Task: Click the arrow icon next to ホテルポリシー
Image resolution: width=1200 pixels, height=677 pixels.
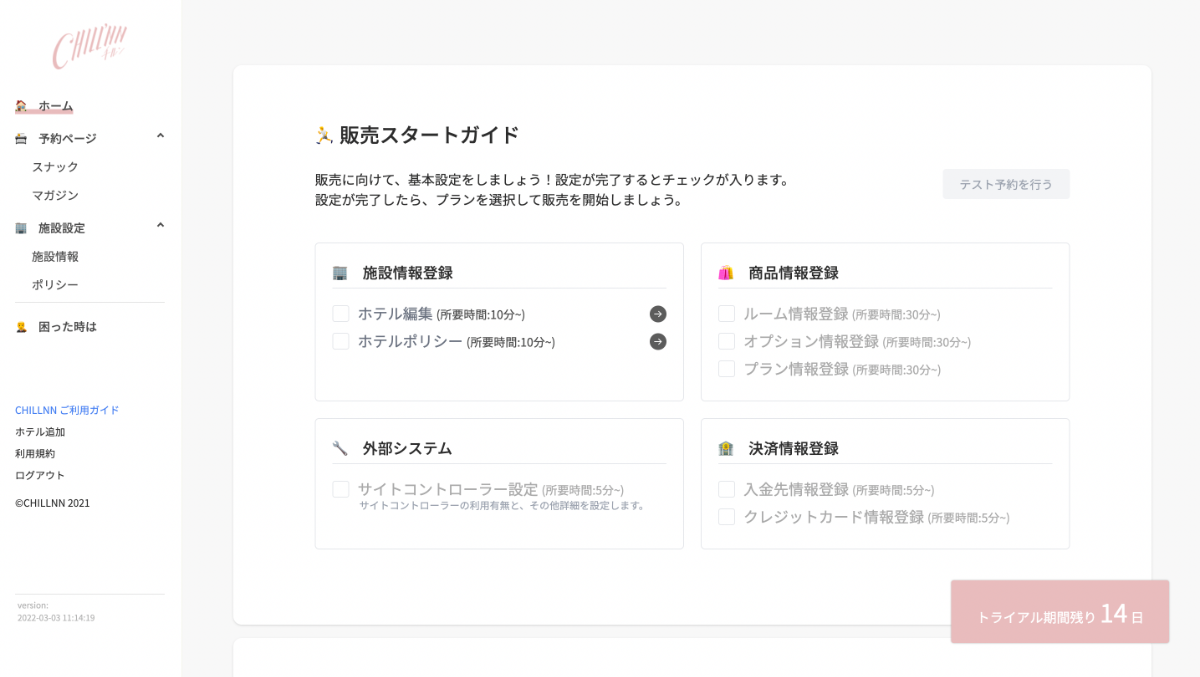Action: pyautogui.click(x=657, y=342)
